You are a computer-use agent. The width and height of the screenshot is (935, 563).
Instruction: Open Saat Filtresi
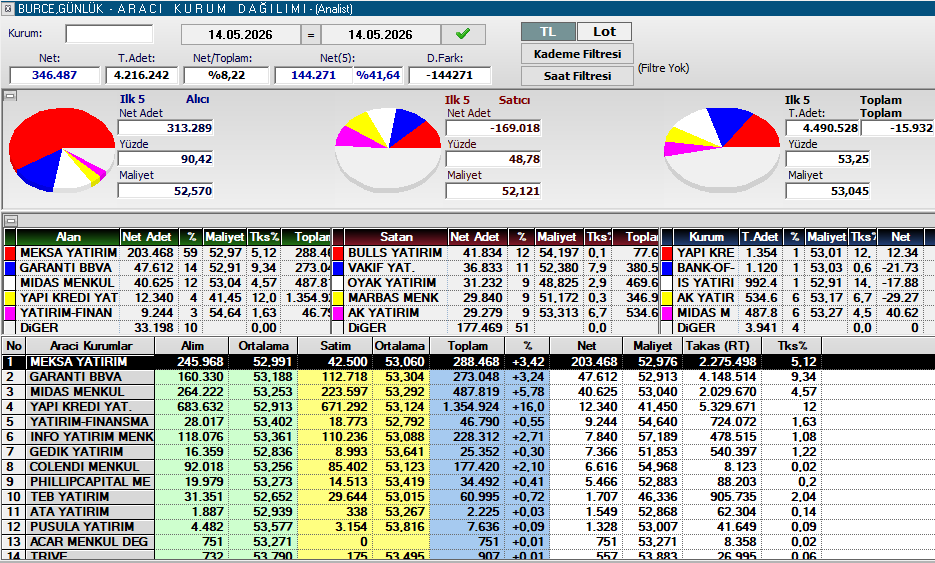577,76
